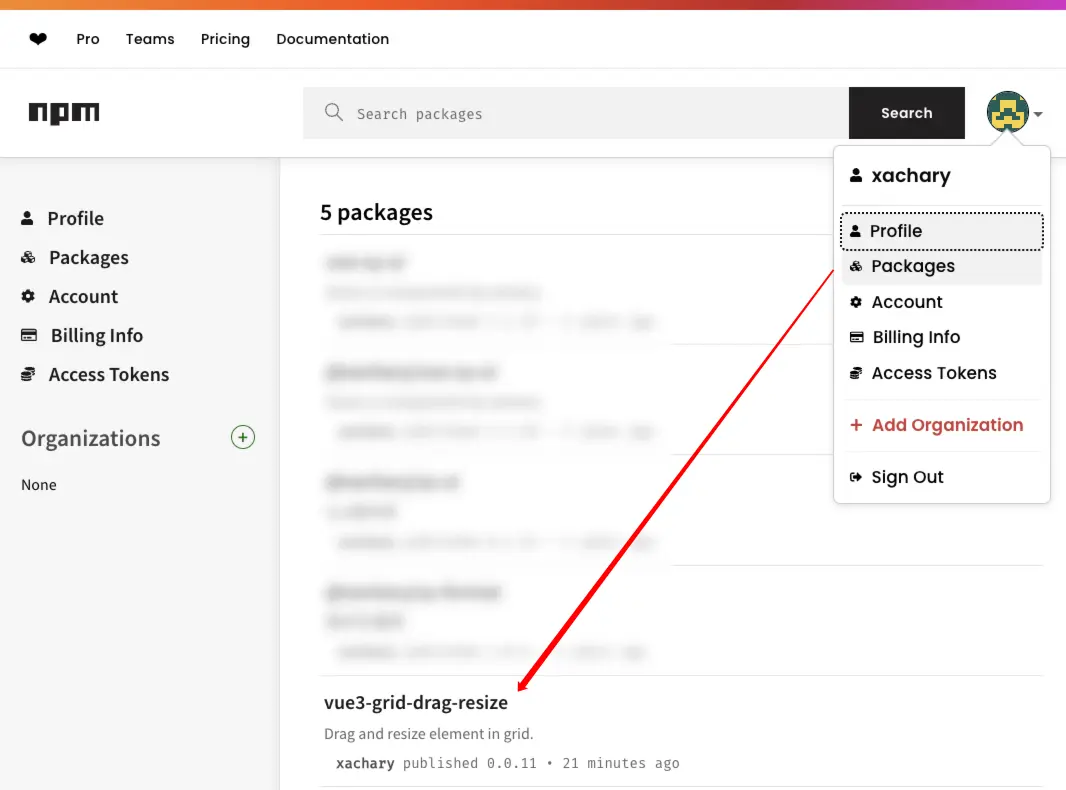Click the person icon beside xachary
This screenshot has width=1066, height=790.
point(856,175)
